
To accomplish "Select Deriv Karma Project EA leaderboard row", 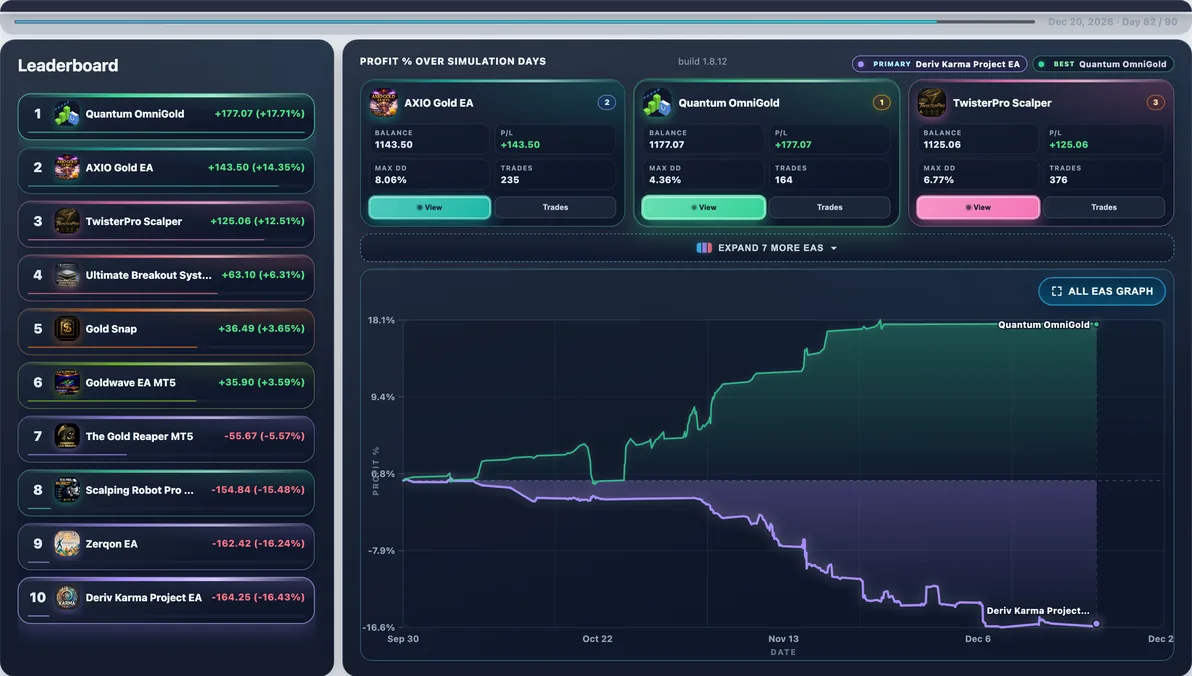I will coord(166,600).
